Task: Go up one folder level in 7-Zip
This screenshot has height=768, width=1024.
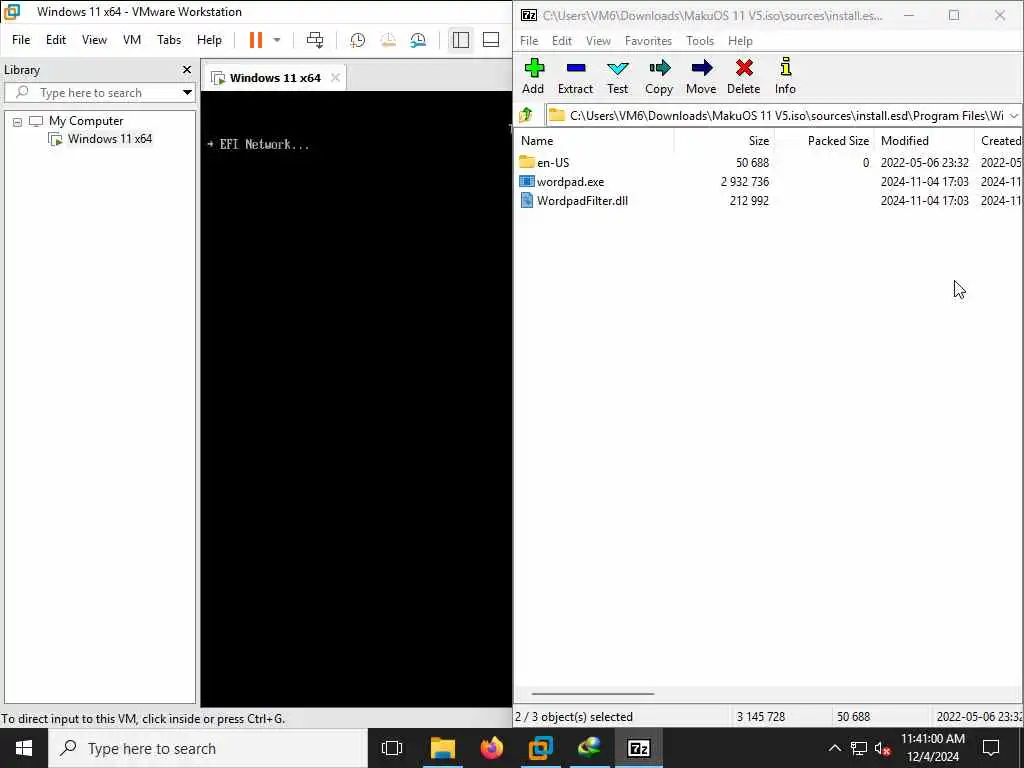Action: tap(526, 116)
